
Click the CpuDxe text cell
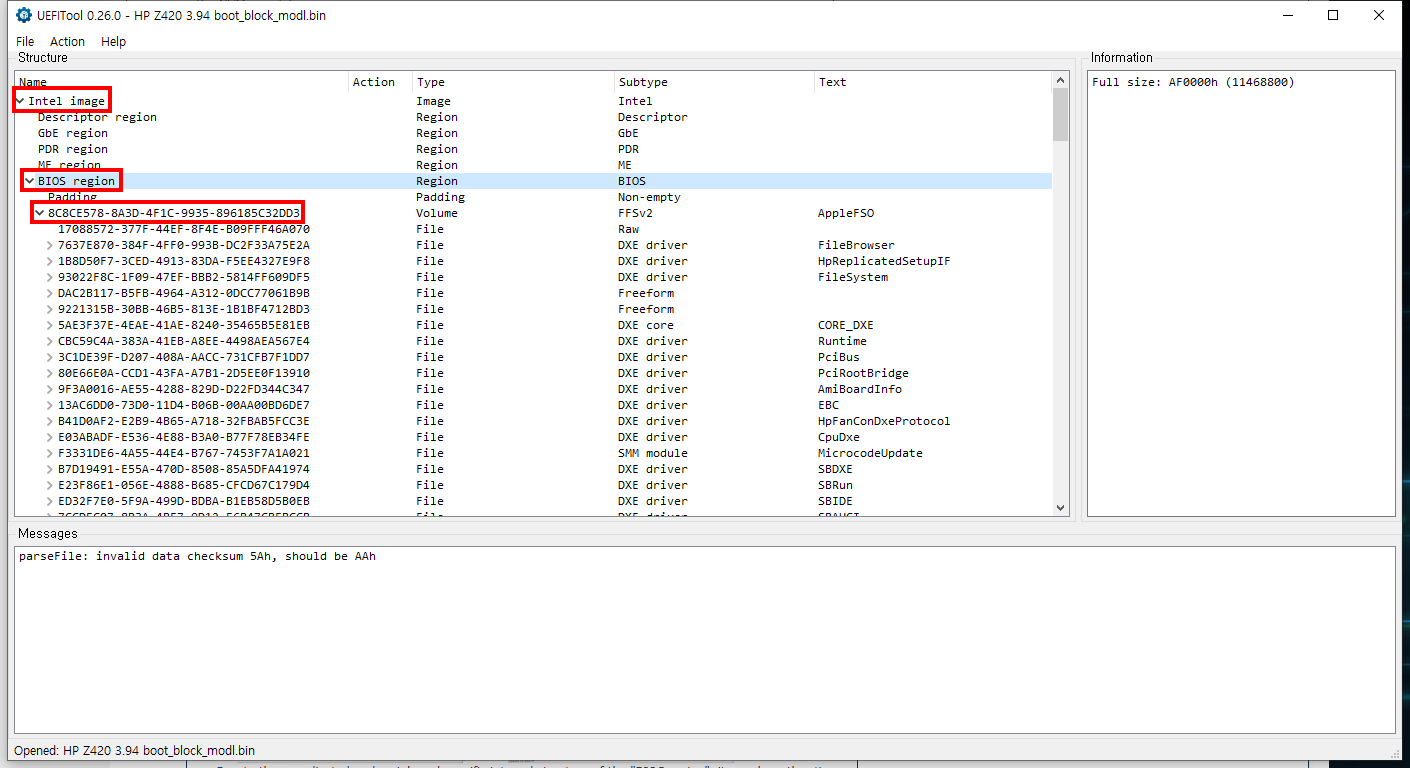(838, 437)
